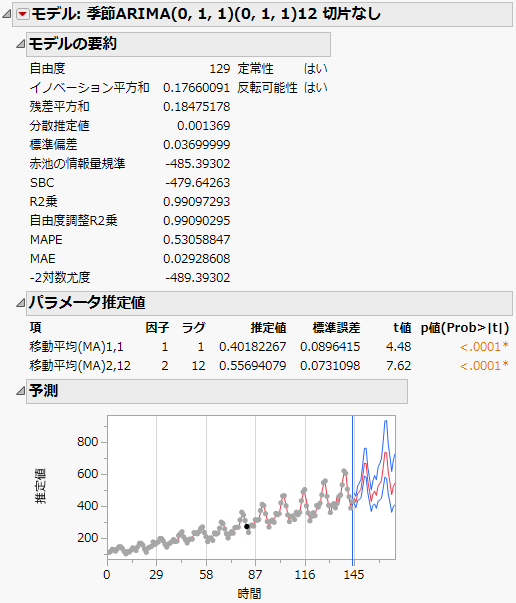The height and width of the screenshot is (603, 516).
Task: Collapse the パラメータ推定値 section
Action: coord(20,303)
